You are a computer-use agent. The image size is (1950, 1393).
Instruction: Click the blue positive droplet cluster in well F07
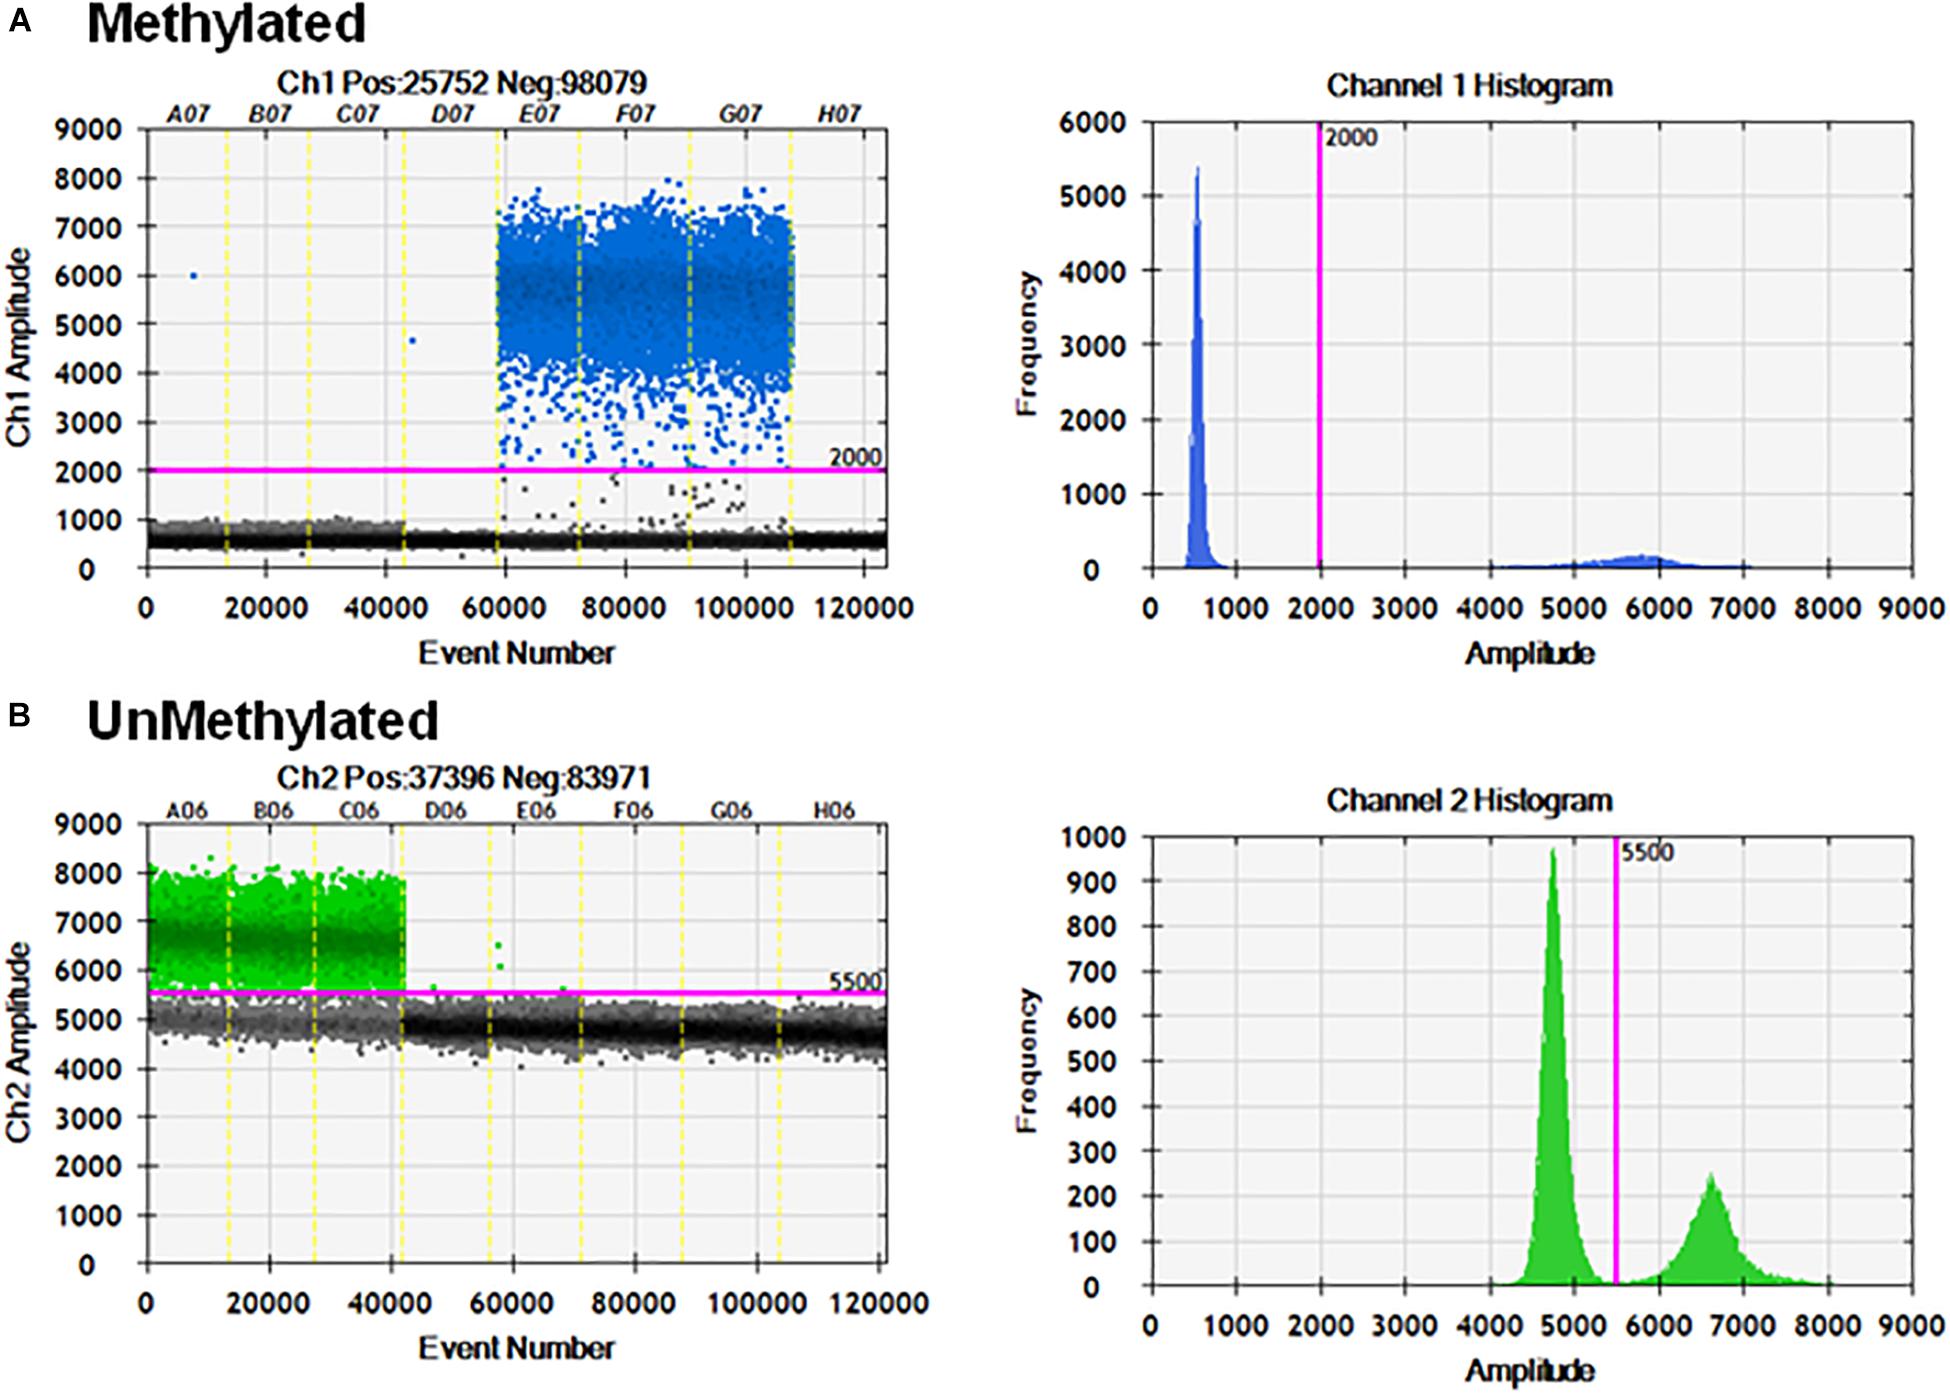pos(635,290)
